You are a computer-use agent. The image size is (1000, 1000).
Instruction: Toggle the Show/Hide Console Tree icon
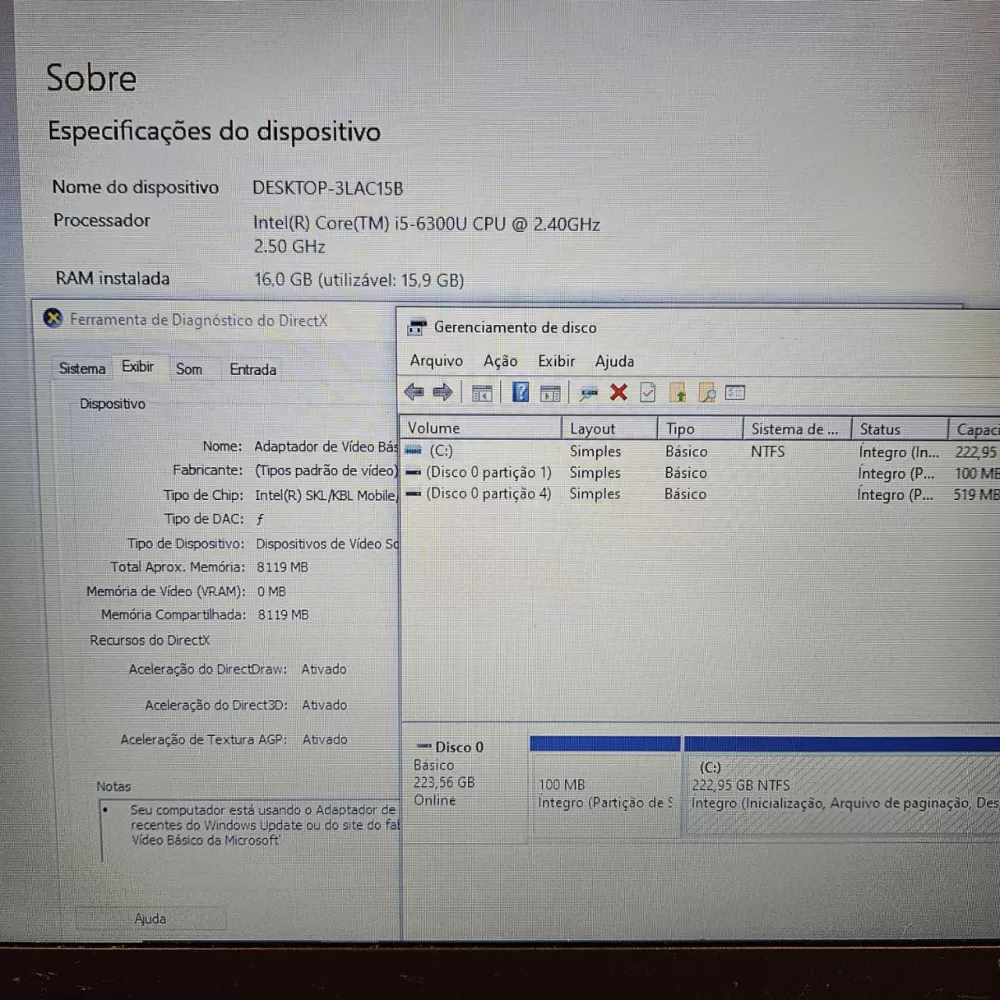482,393
